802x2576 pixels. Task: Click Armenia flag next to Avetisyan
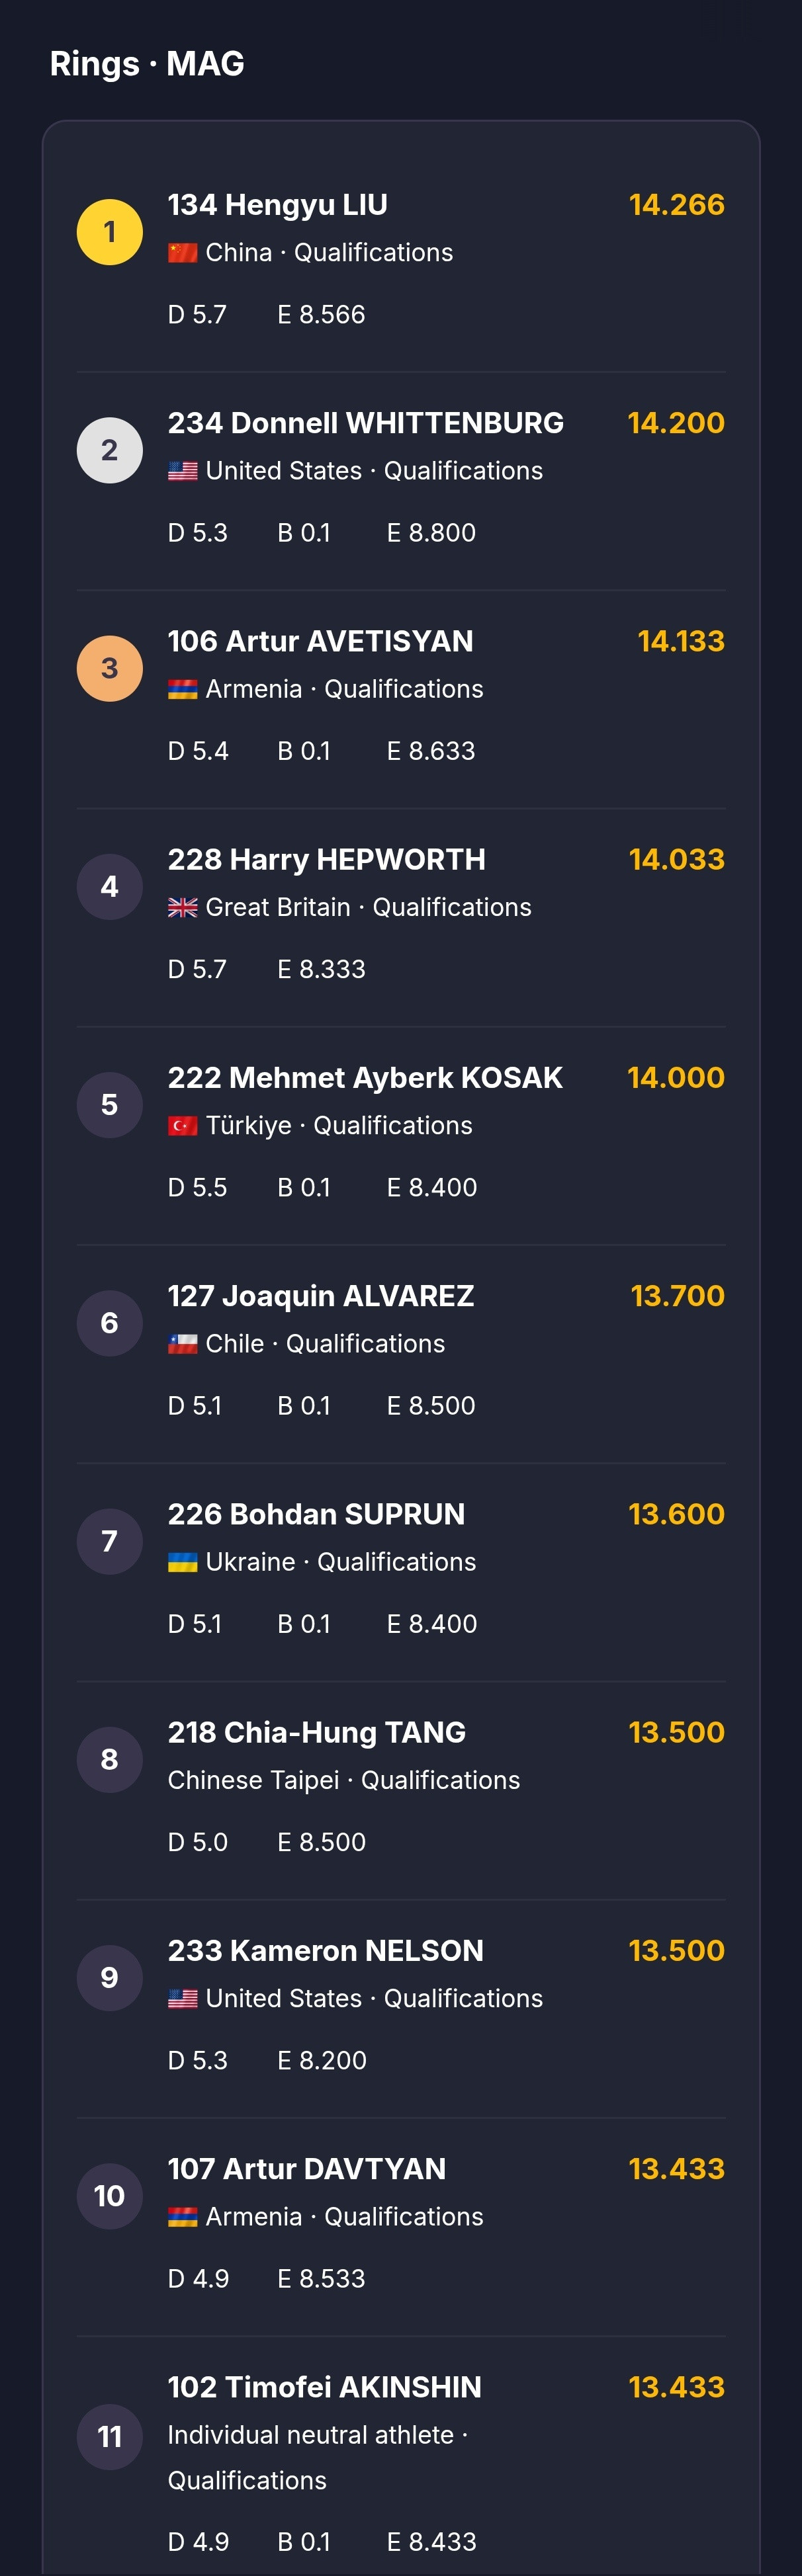tap(182, 689)
